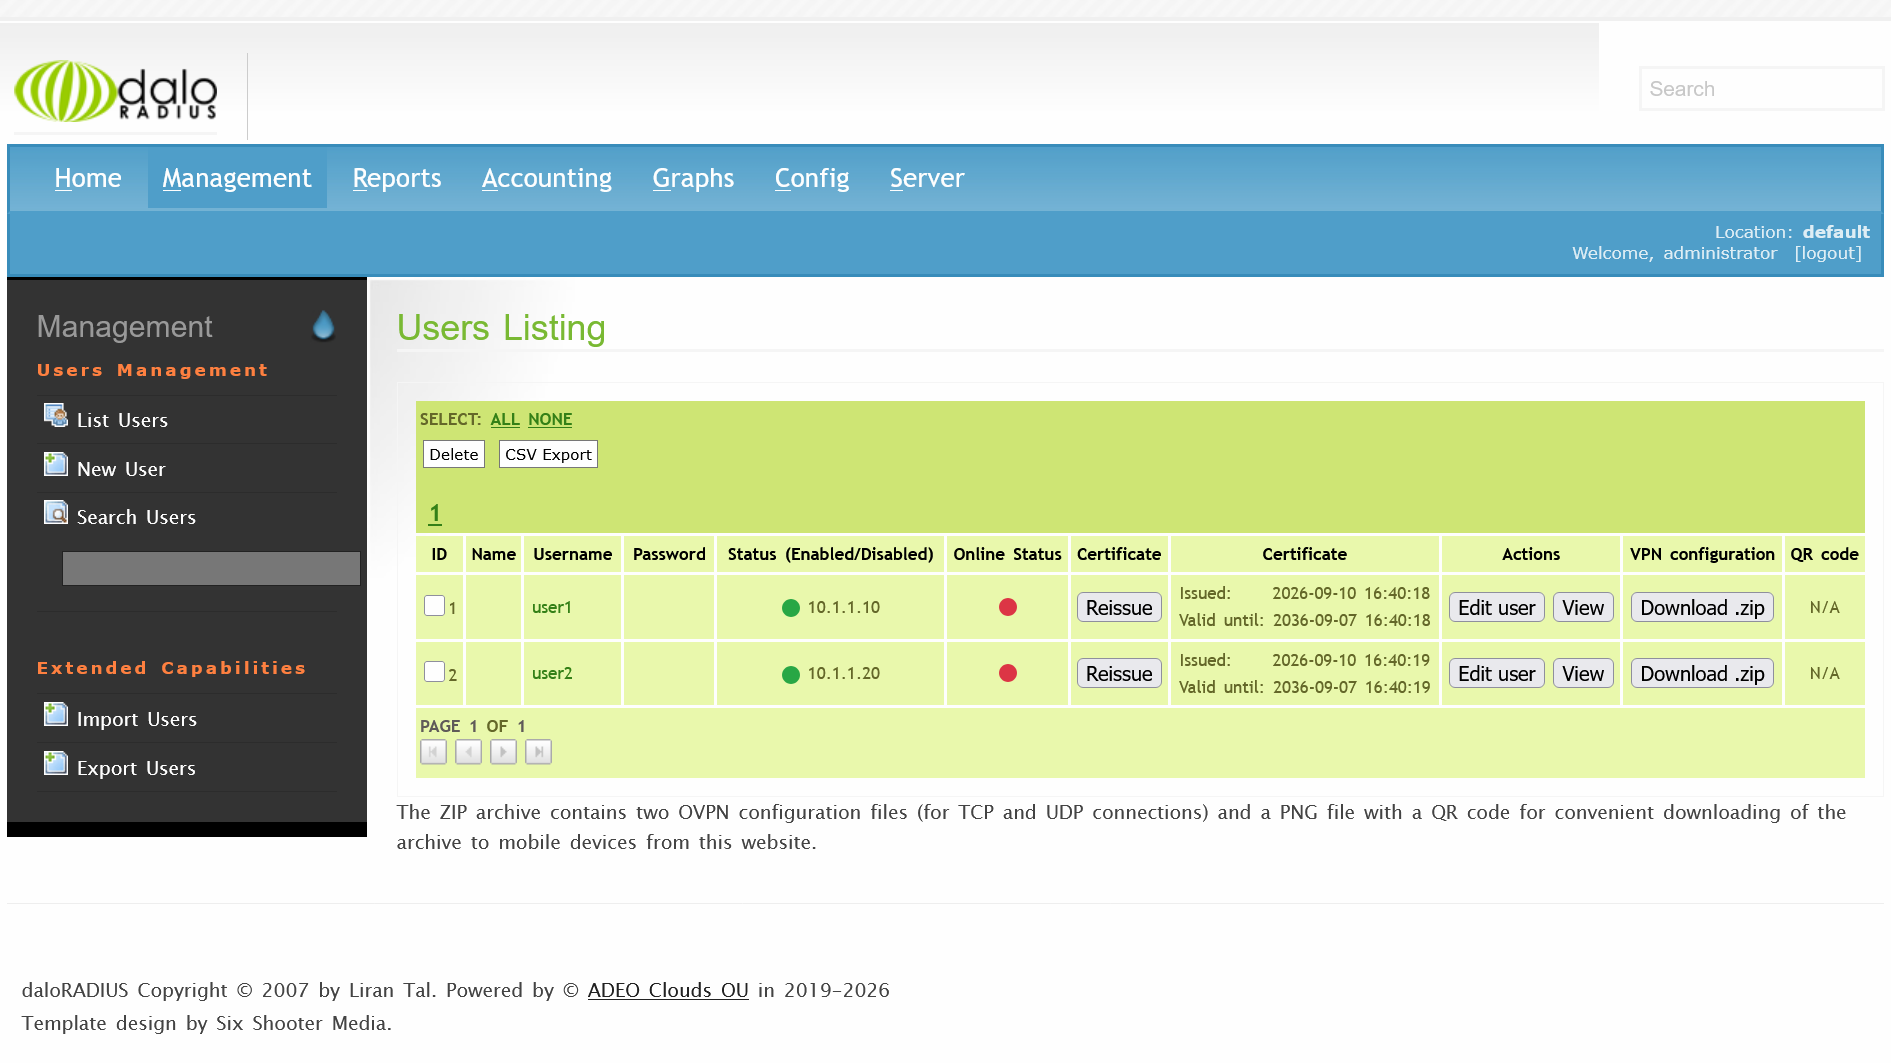Click the CSV Export button

click(x=548, y=454)
